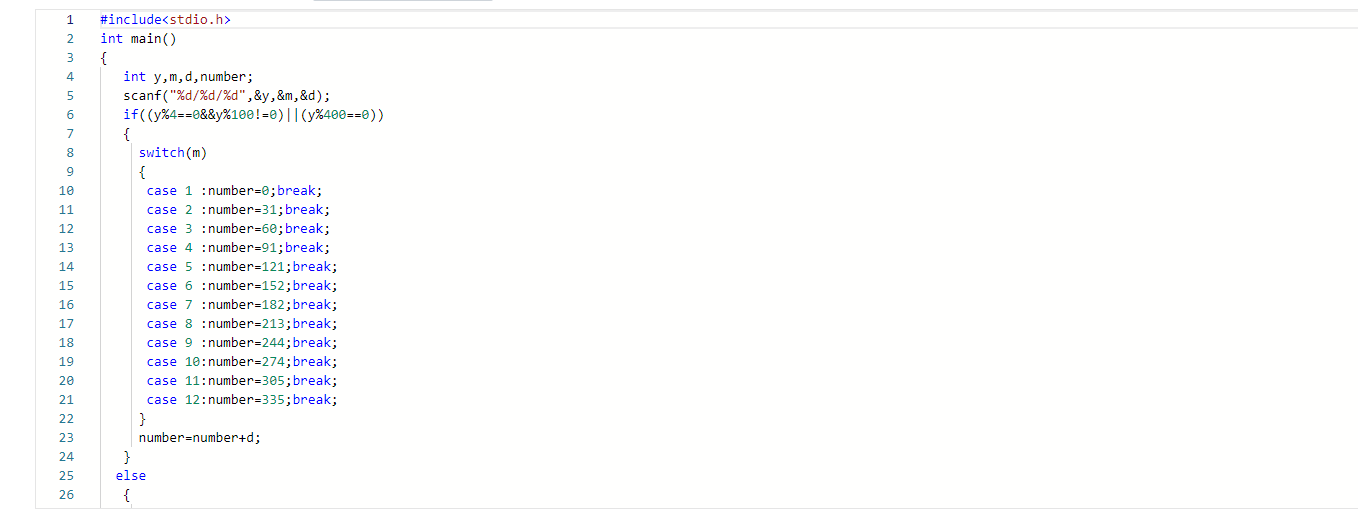Click the 'else' keyword on line 25

tap(130, 475)
